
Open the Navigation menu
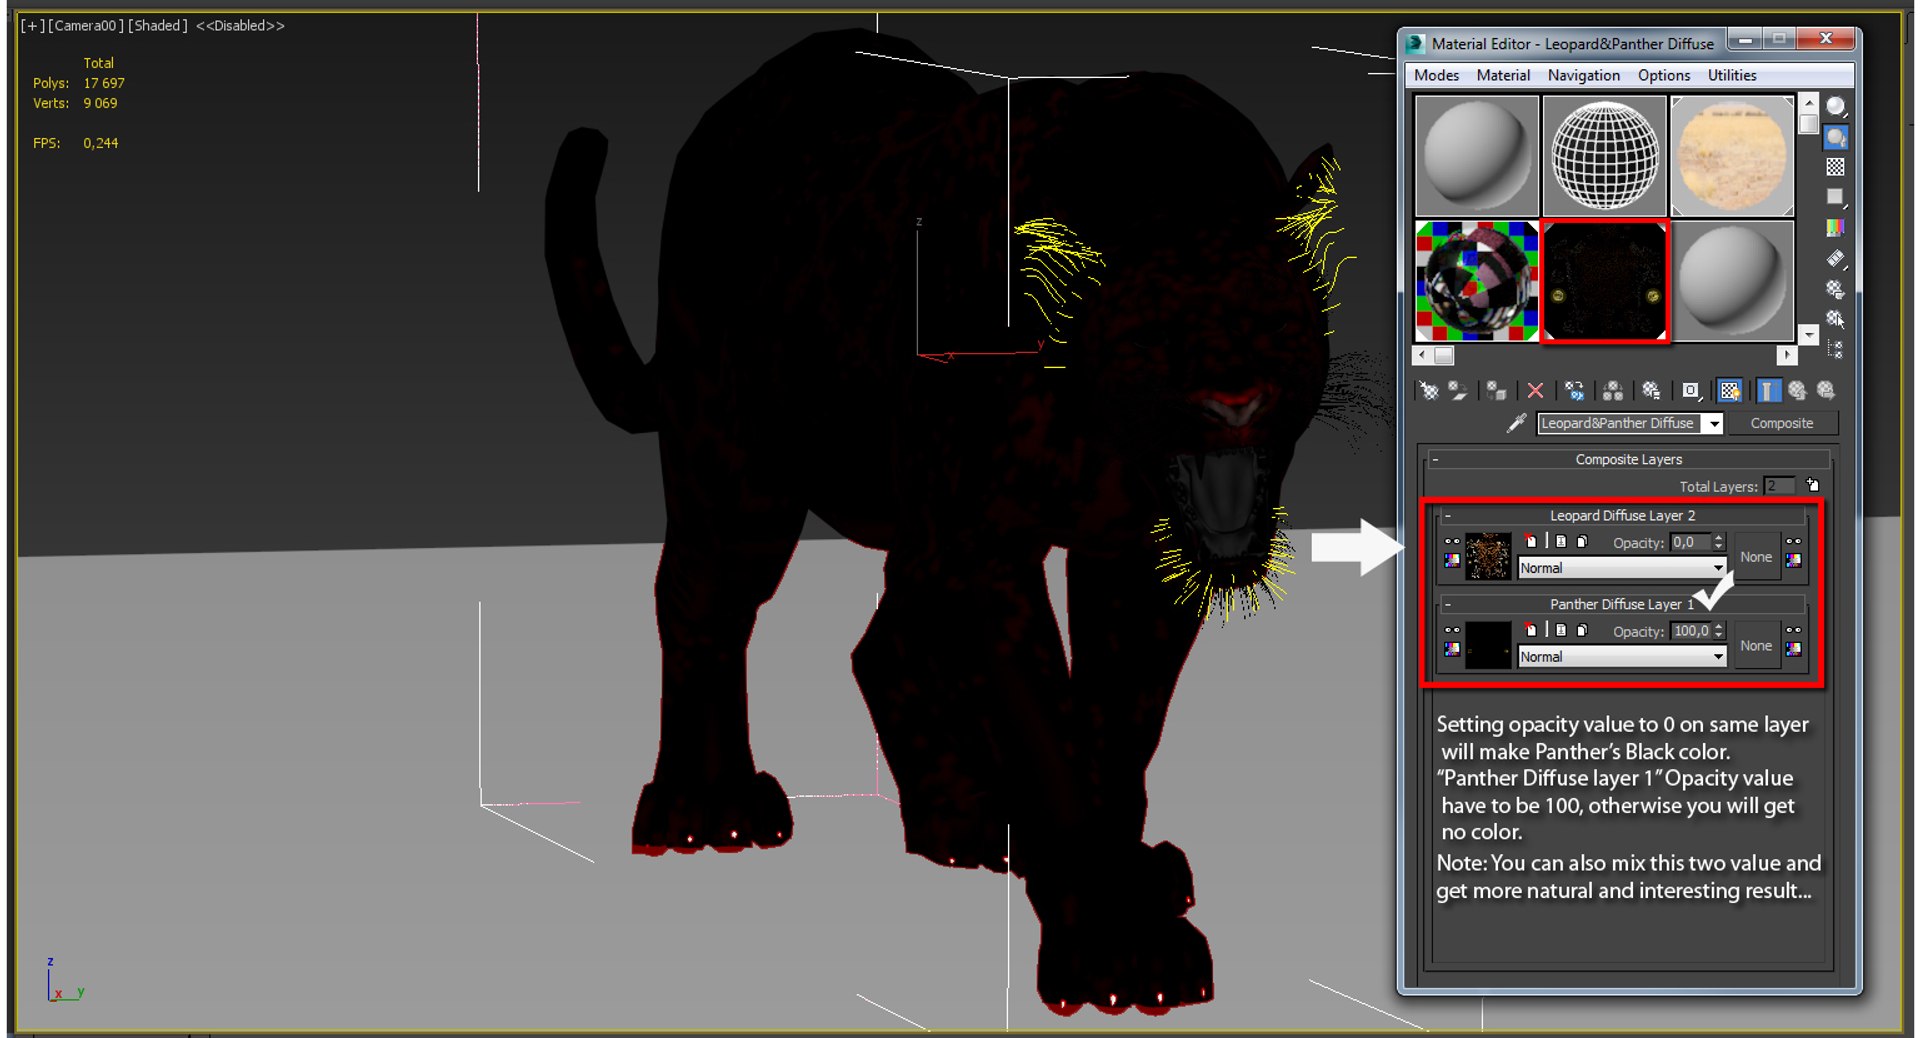1583,75
